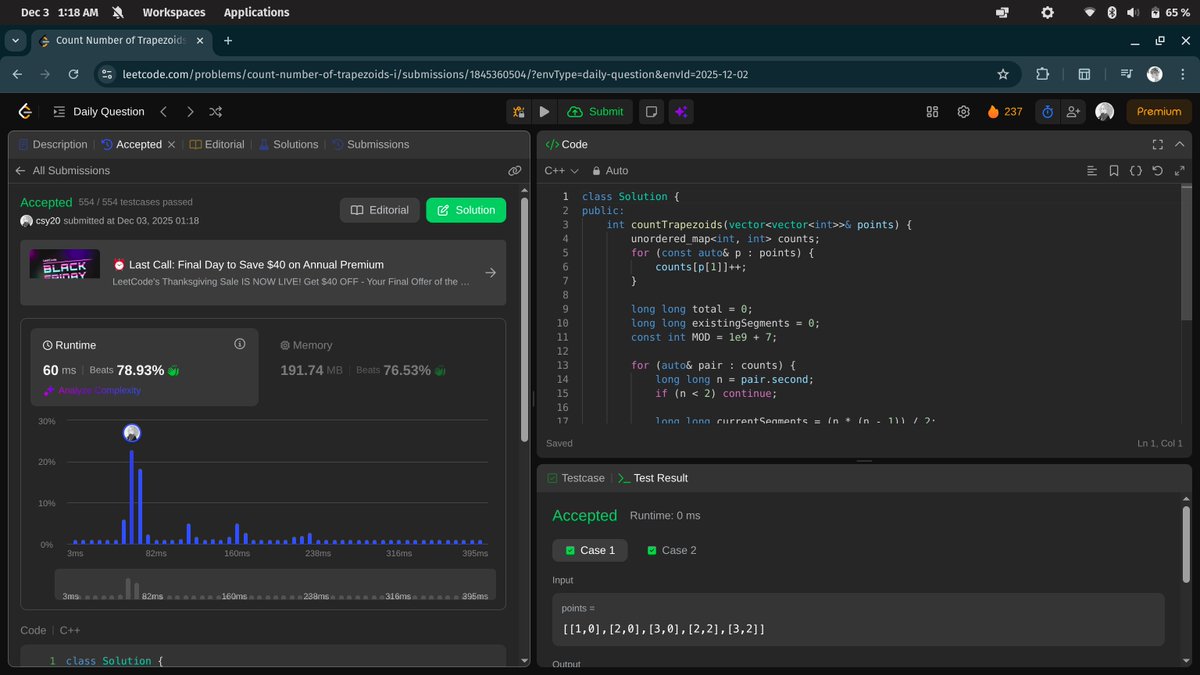Screen dimensions: 1200x675
Task: Click the Premium button
Action: (x=1159, y=112)
